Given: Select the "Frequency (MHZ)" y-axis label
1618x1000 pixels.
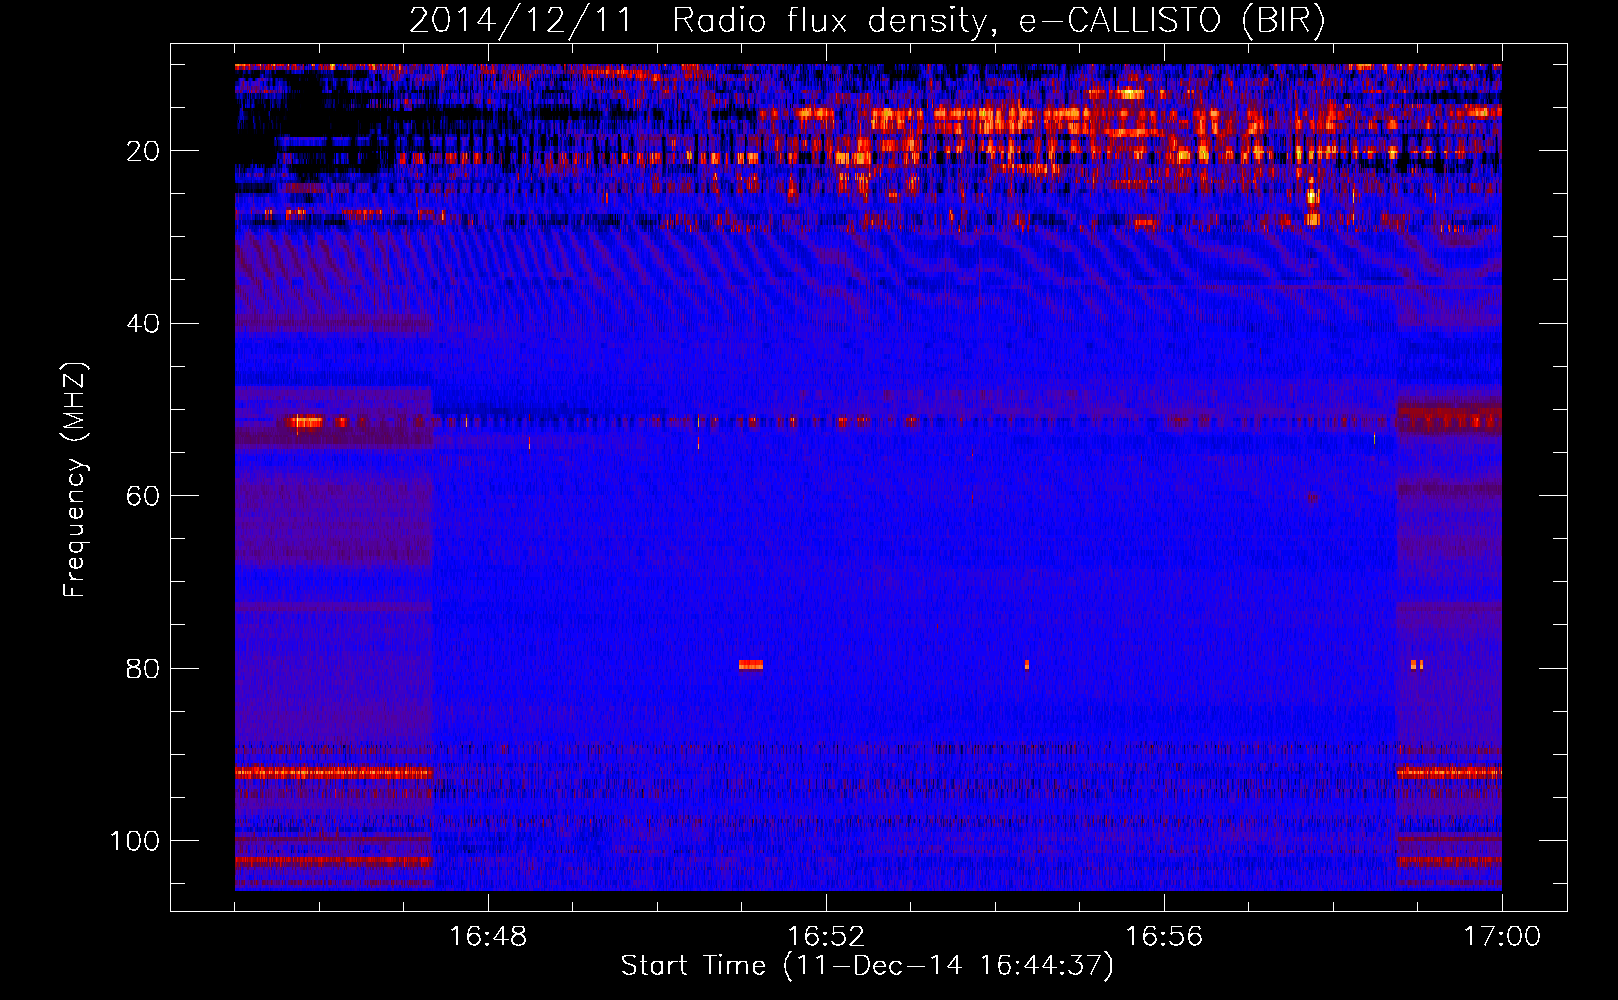Looking at the screenshot, I should click(75, 480).
